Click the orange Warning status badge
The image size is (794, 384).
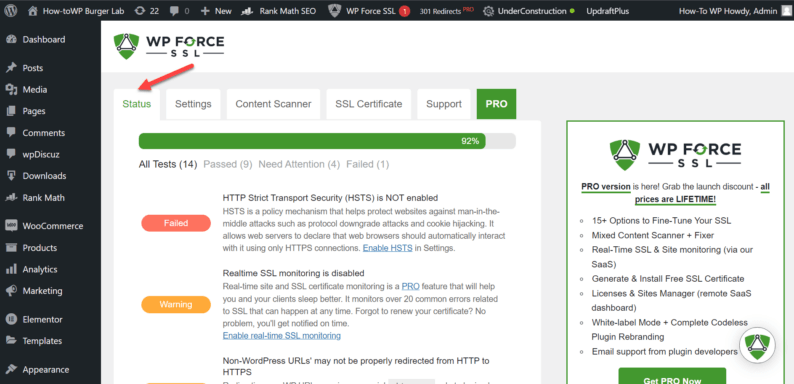pyautogui.click(x=176, y=304)
